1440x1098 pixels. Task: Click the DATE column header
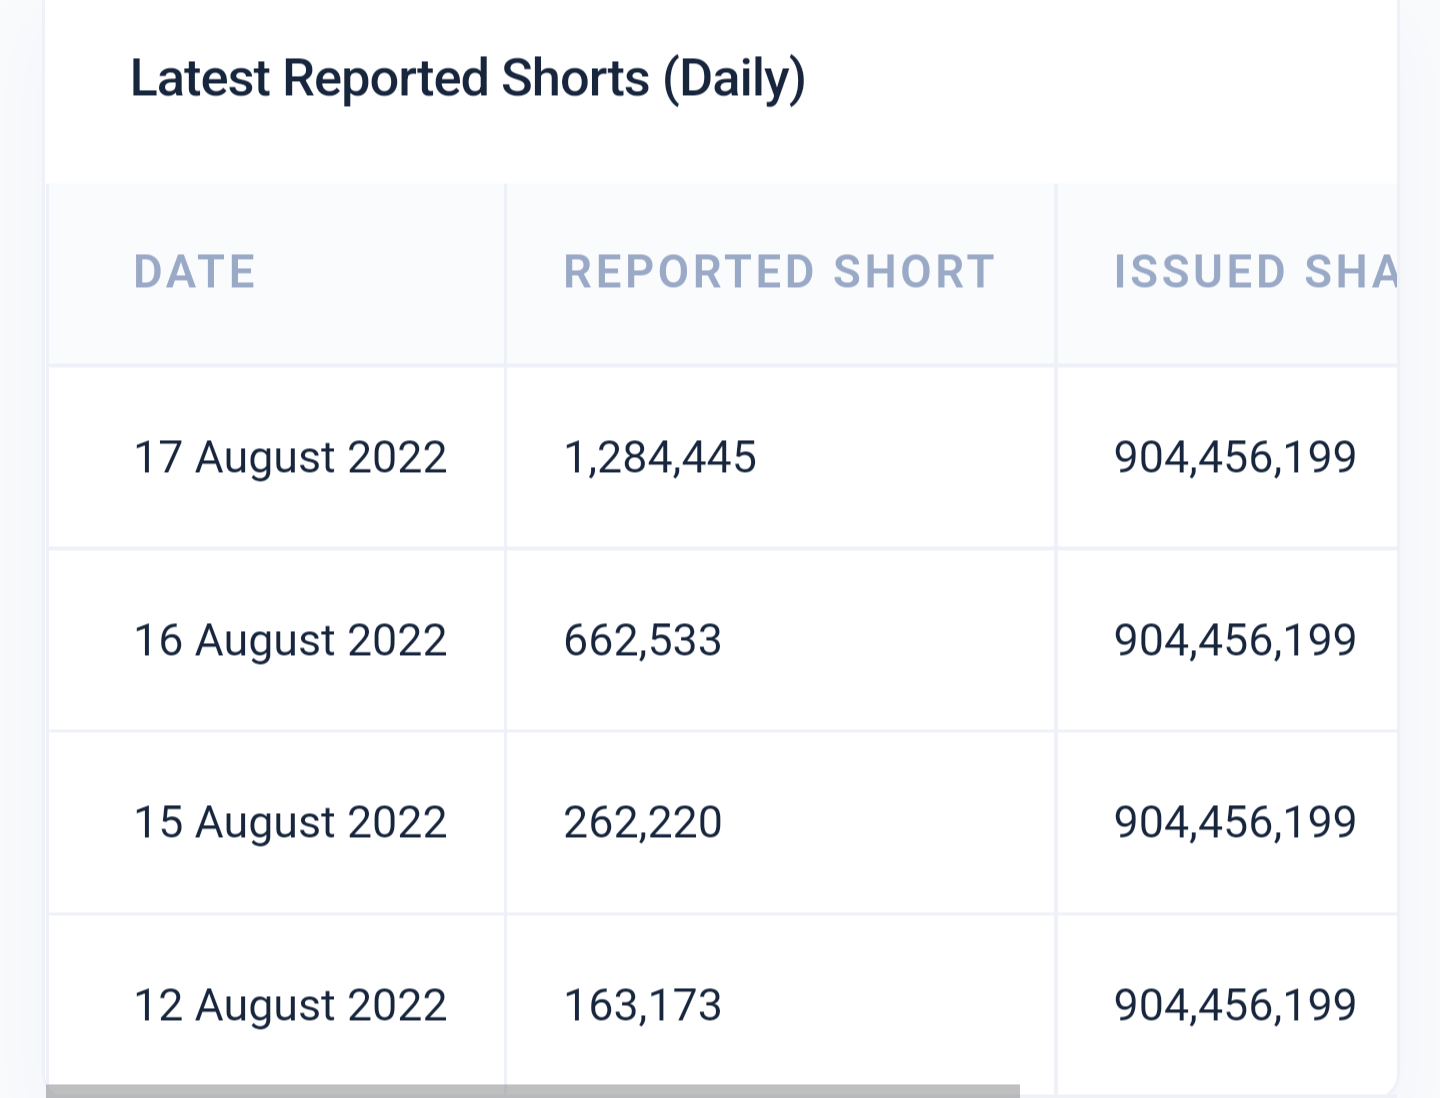195,272
